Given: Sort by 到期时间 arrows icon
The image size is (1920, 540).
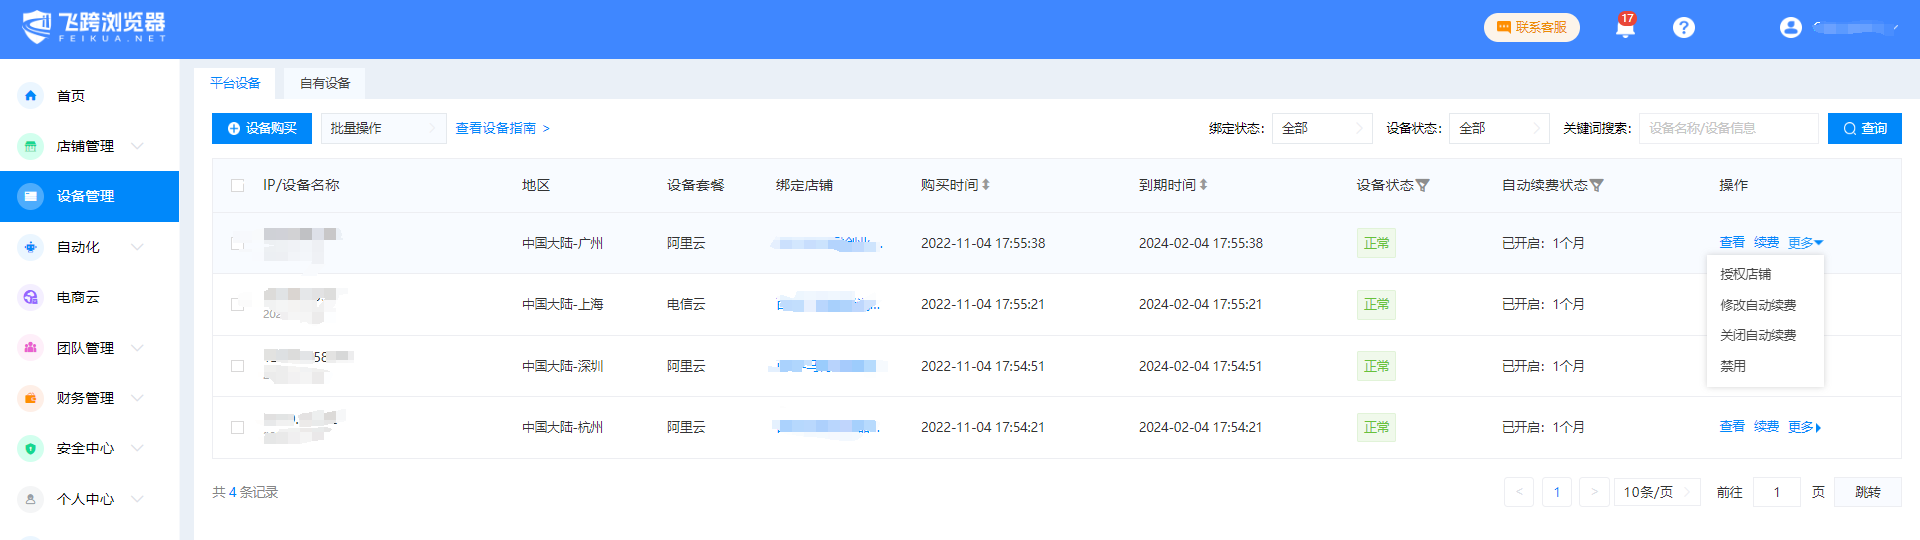Looking at the screenshot, I should pyautogui.click(x=1204, y=185).
